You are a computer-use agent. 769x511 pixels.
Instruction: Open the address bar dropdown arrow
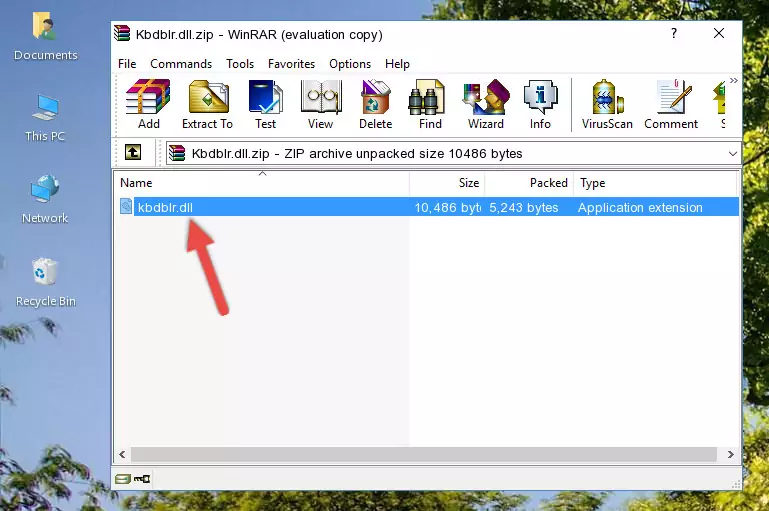(x=732, y=153)
